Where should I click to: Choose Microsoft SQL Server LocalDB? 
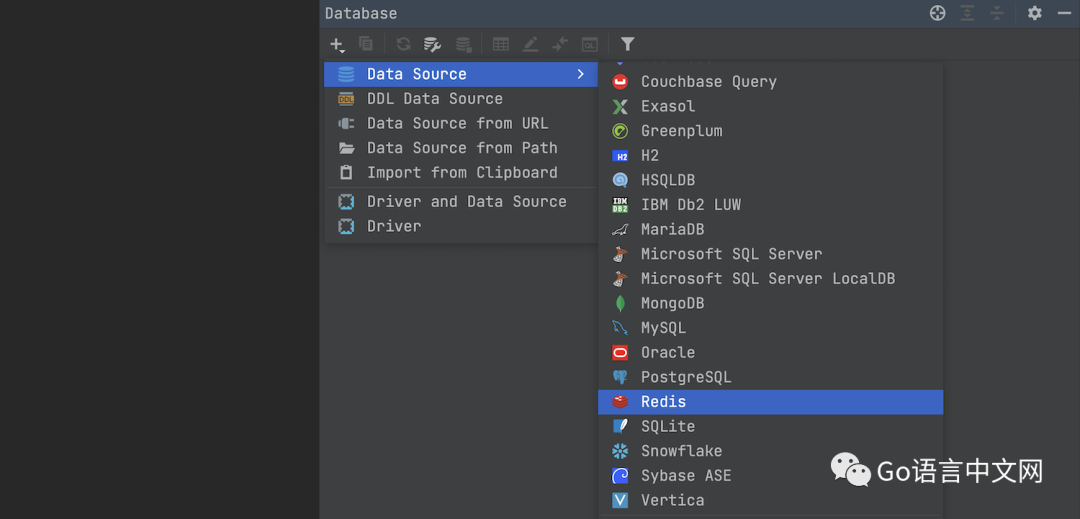coord(767,279)
